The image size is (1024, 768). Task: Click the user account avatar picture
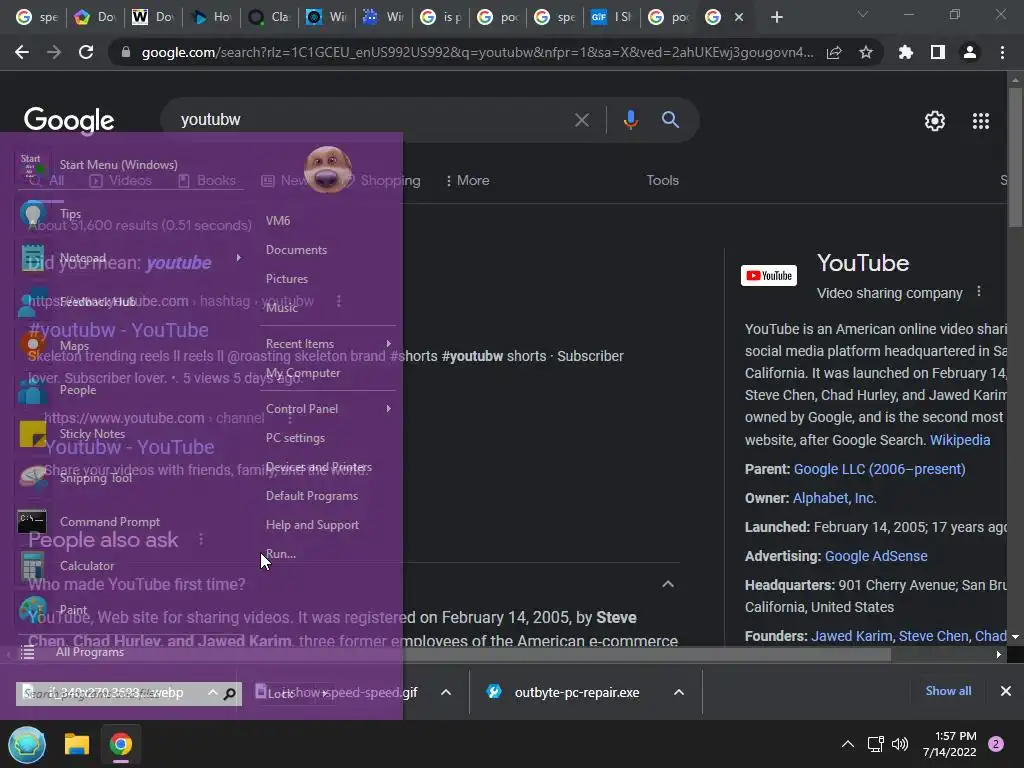click(328, 169)
